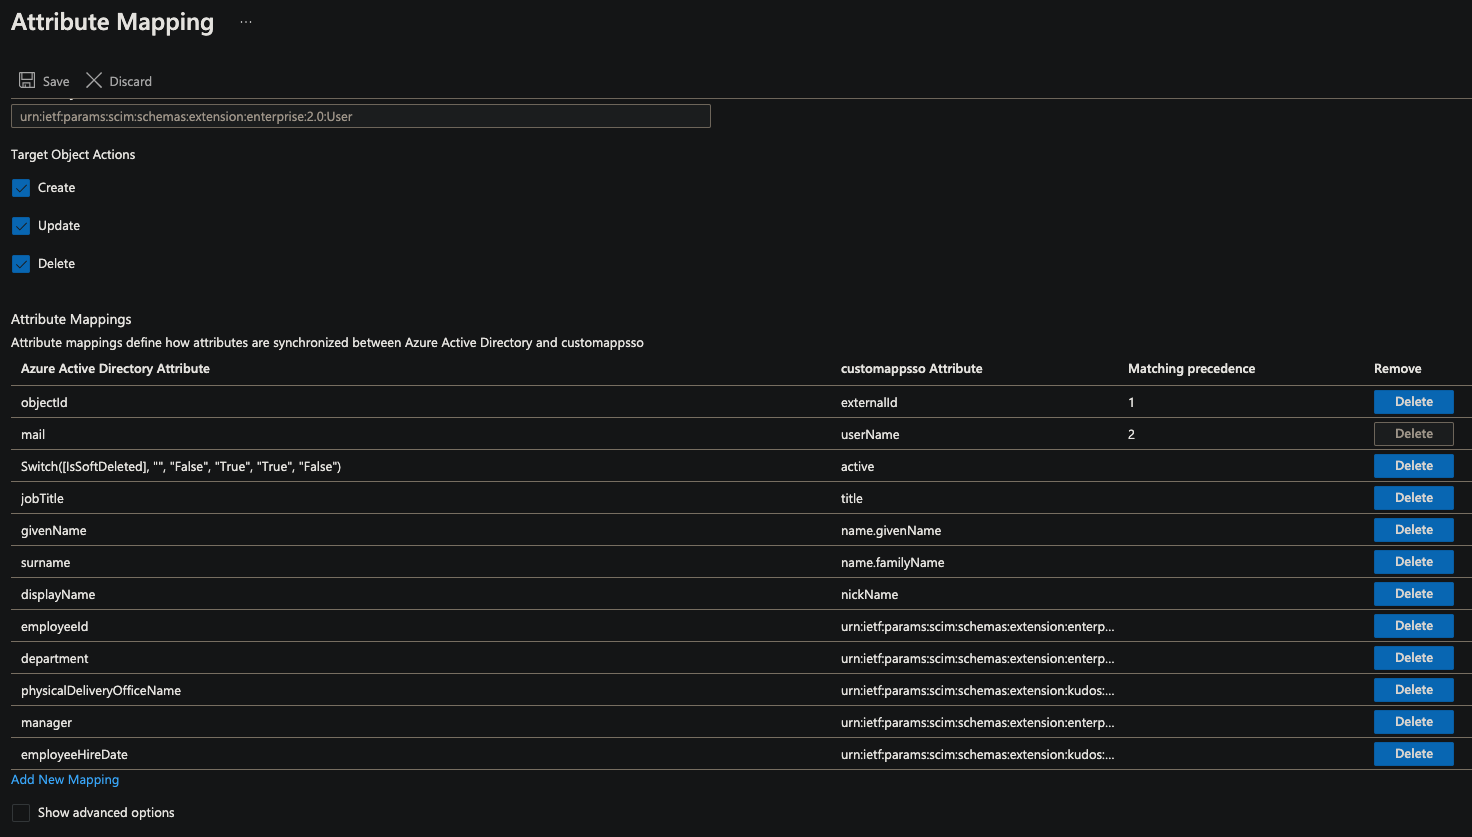Click the Attribute Mappings section heading

71,320
